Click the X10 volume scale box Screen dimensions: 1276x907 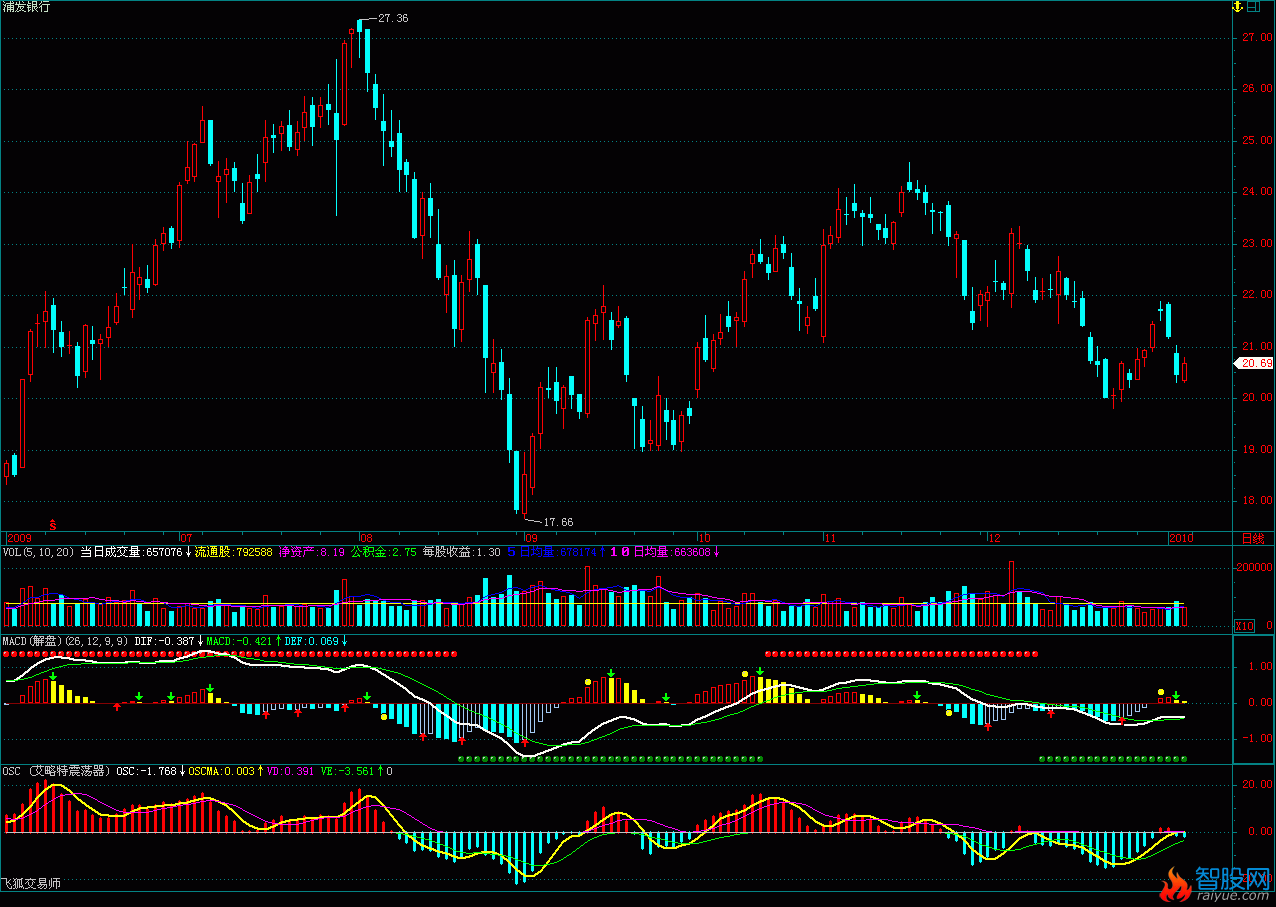pos(1244,626)
